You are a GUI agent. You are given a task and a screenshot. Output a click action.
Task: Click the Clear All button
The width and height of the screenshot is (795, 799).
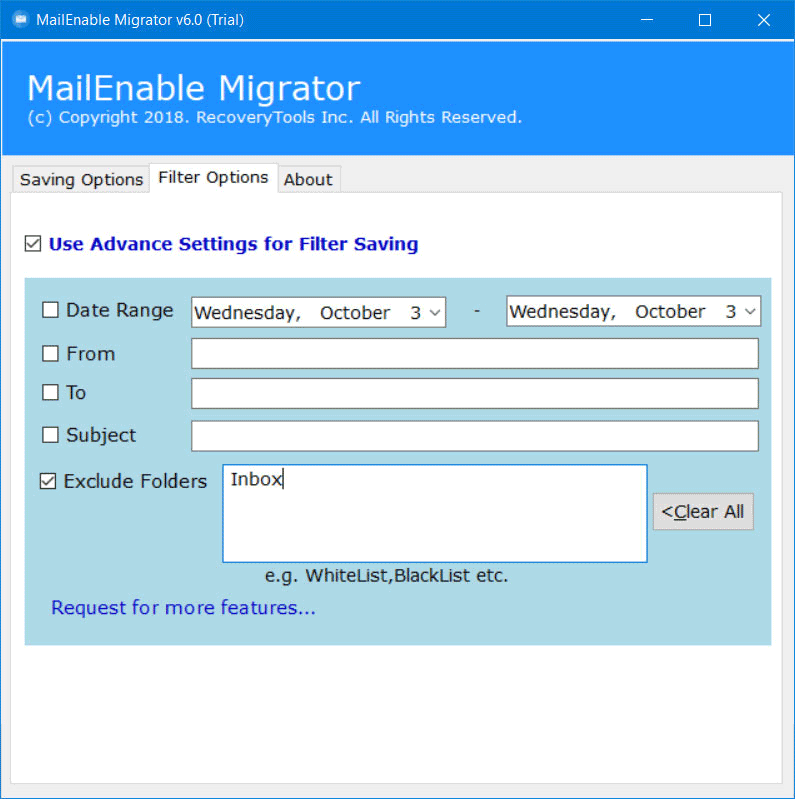click(703, 512)
